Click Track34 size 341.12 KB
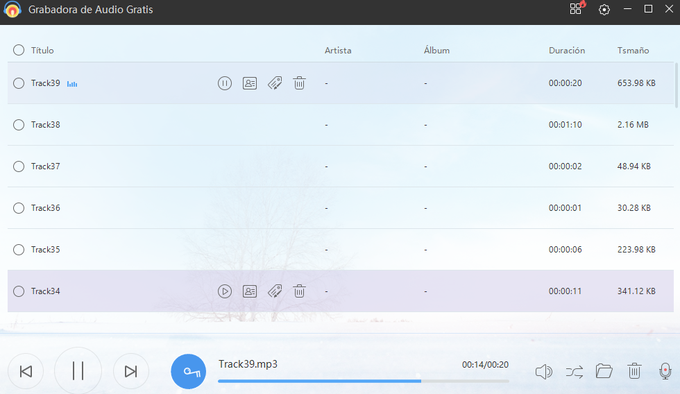 pos(636,291)
